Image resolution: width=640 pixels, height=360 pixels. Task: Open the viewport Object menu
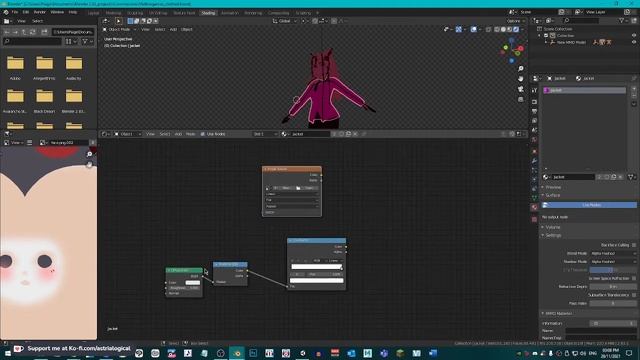point(187,29)
